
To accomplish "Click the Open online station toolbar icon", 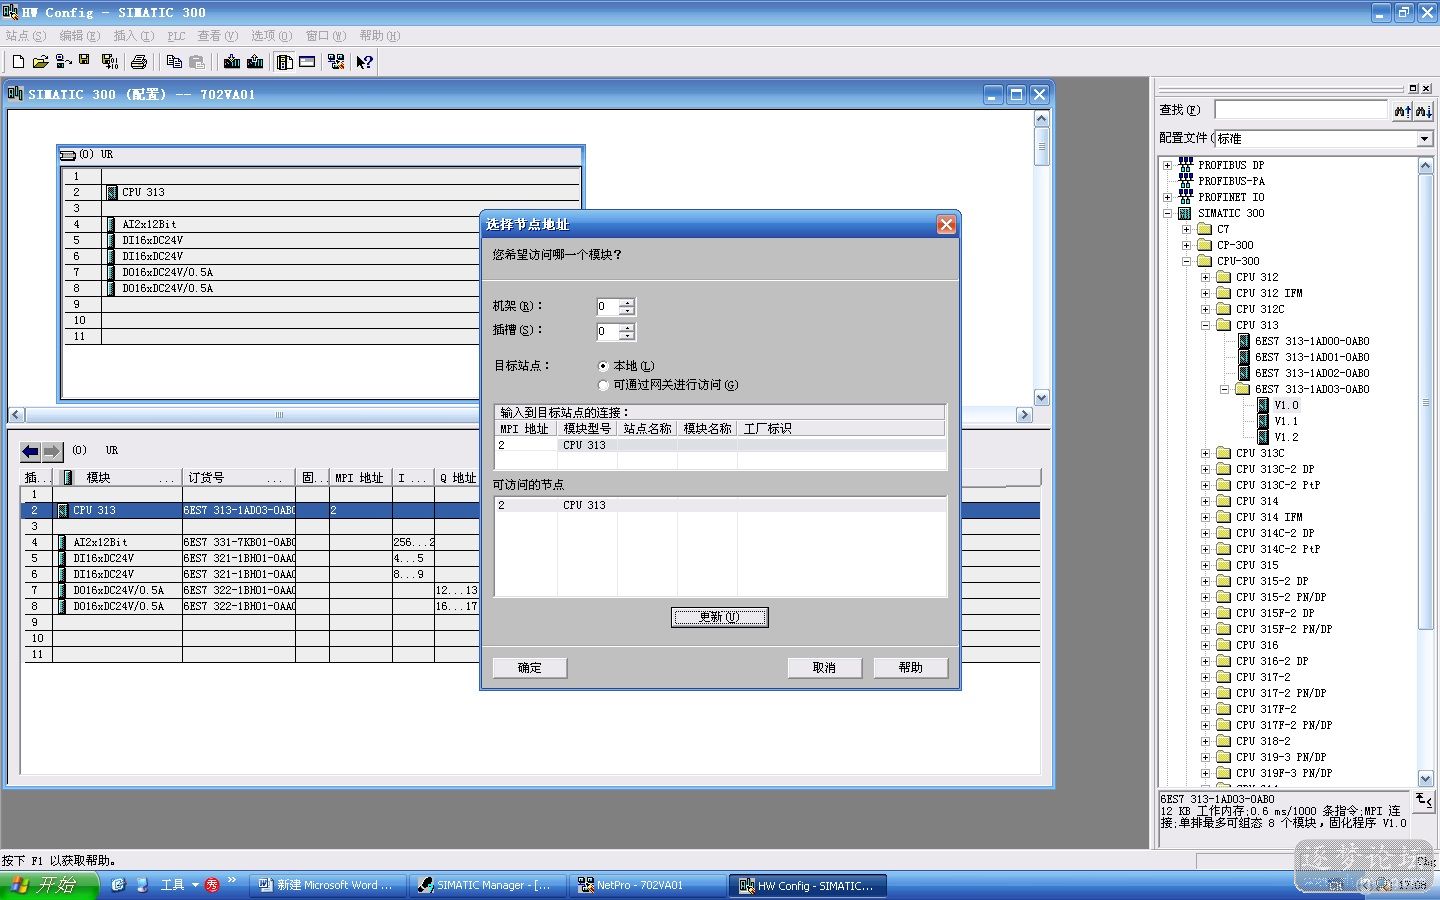I will (x=63, y=62).
